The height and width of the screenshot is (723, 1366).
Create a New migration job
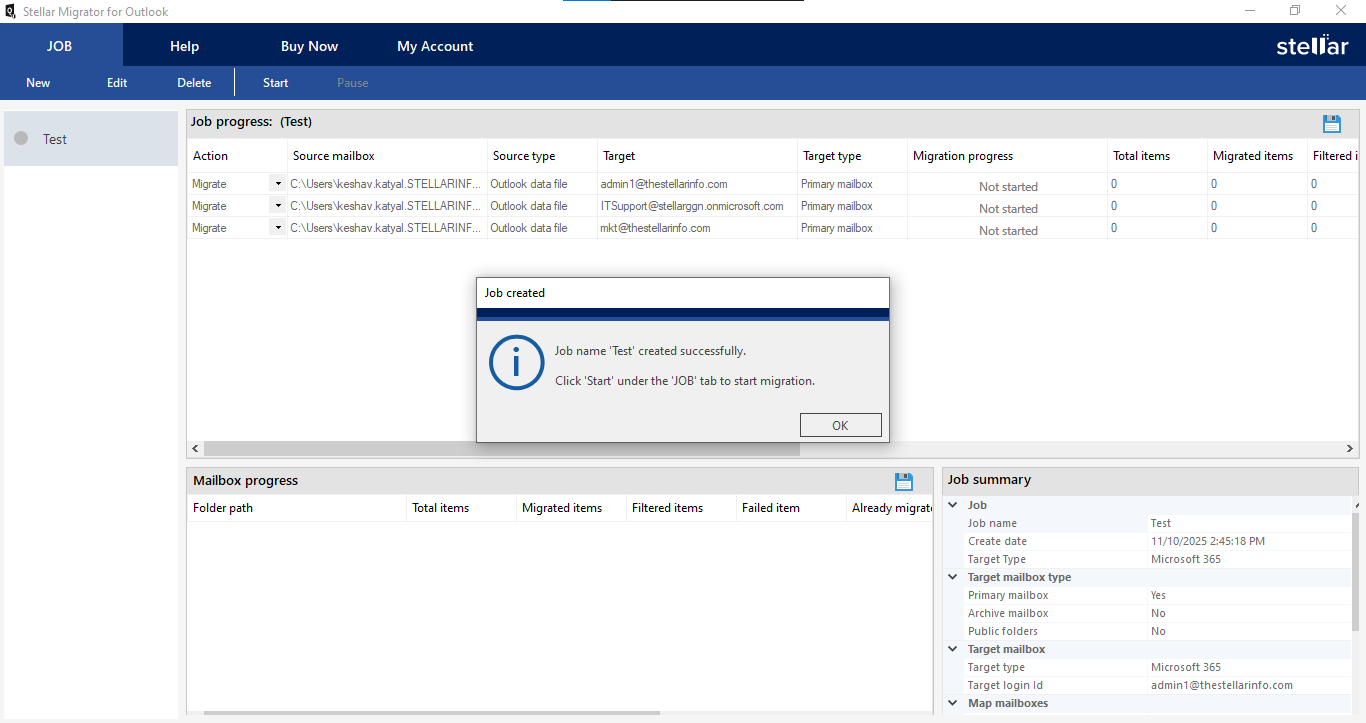tap(37, 82)
